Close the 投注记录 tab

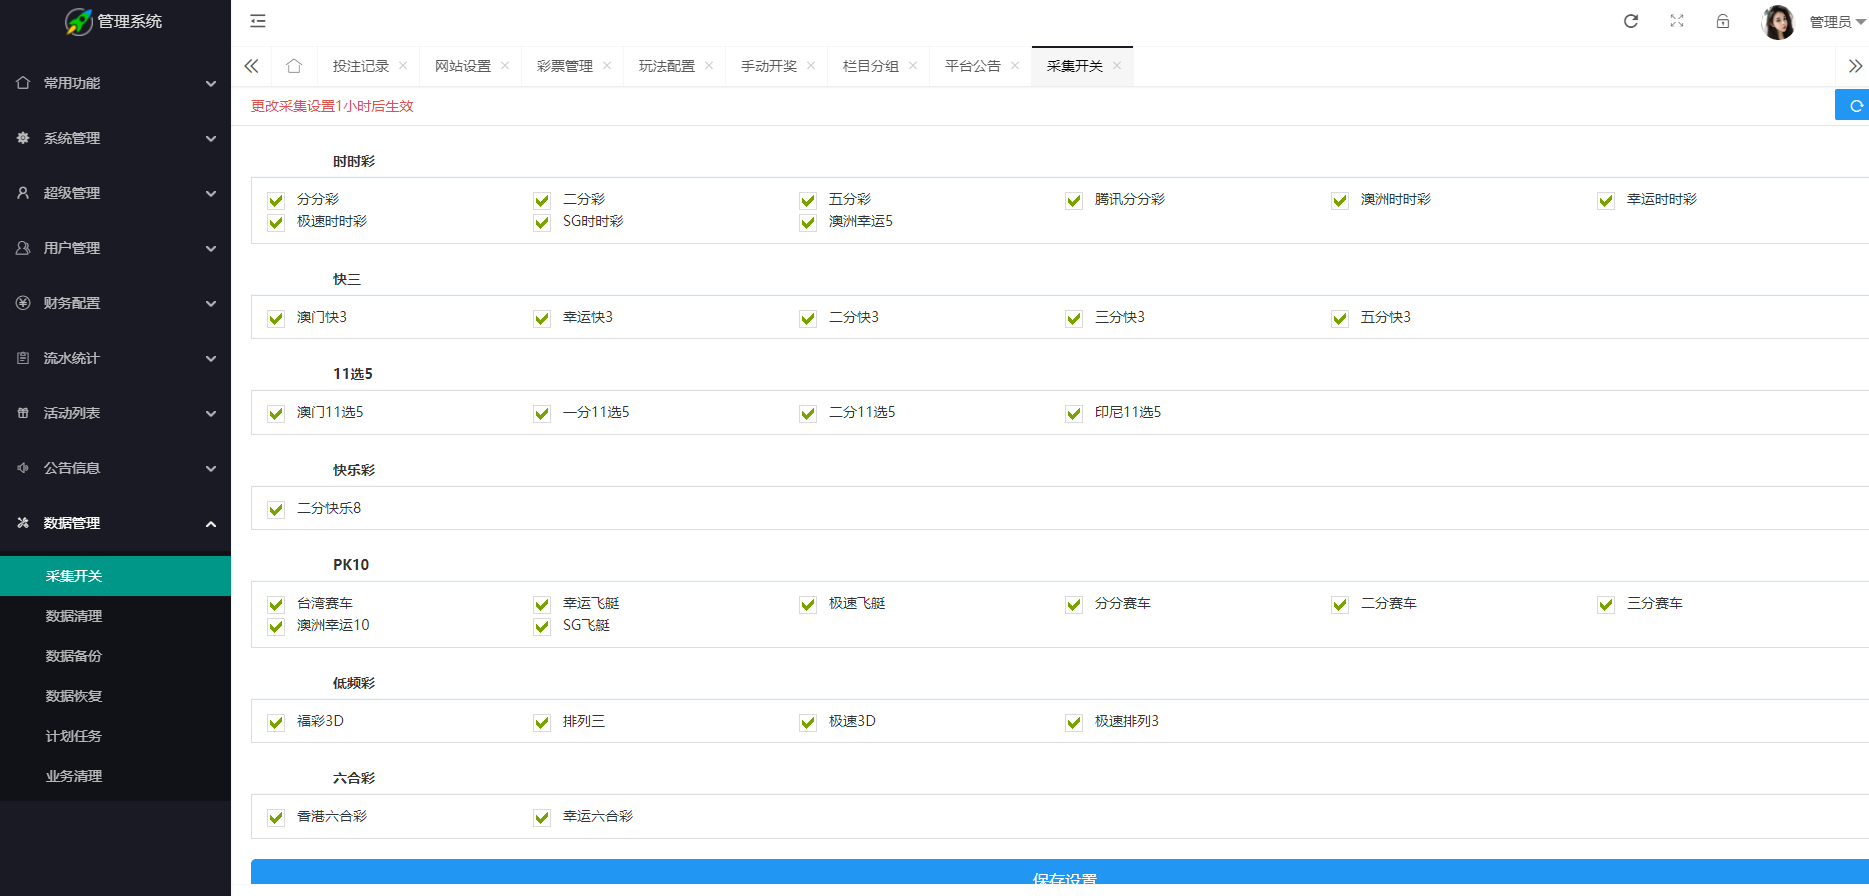tap(403, 66)
